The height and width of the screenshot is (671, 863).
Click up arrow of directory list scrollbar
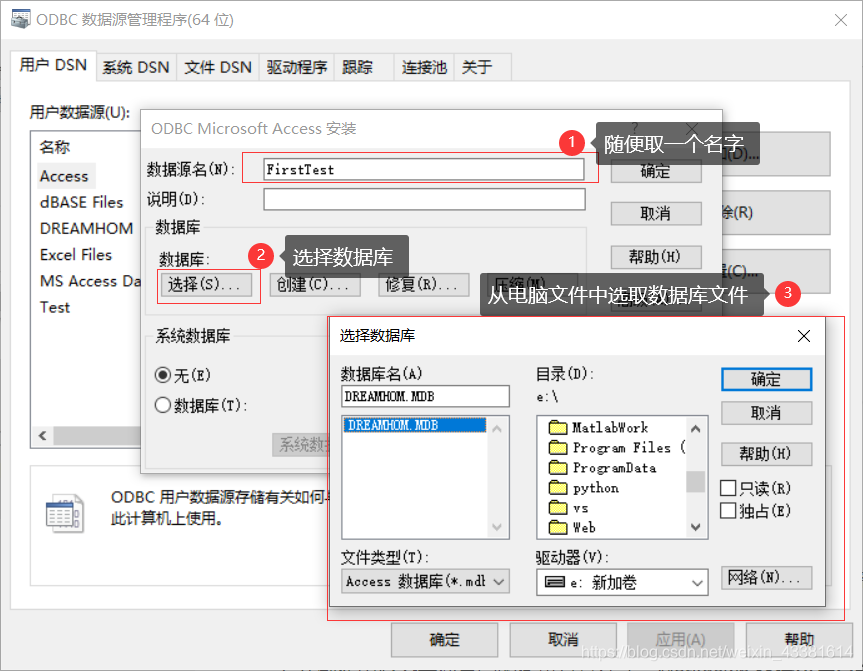[696, 428]
